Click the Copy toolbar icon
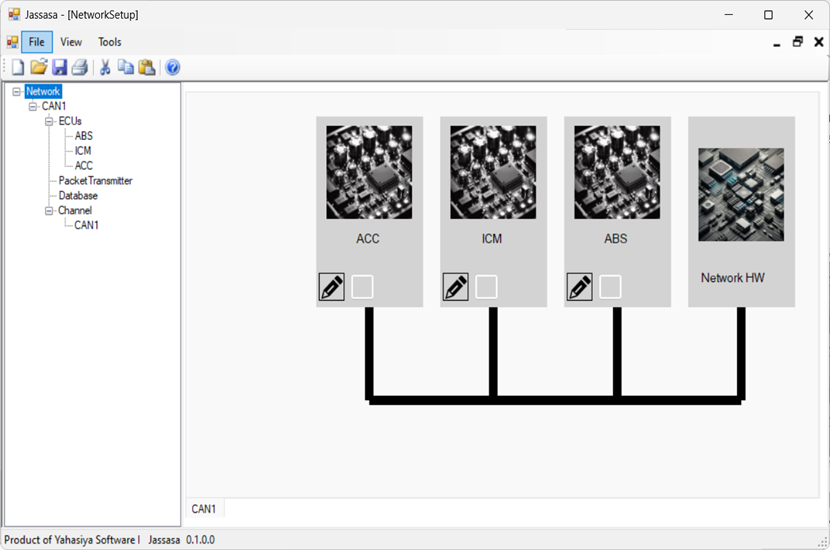Image resolution: width=830 pixels, height=550 pixels. click(126, 67)
